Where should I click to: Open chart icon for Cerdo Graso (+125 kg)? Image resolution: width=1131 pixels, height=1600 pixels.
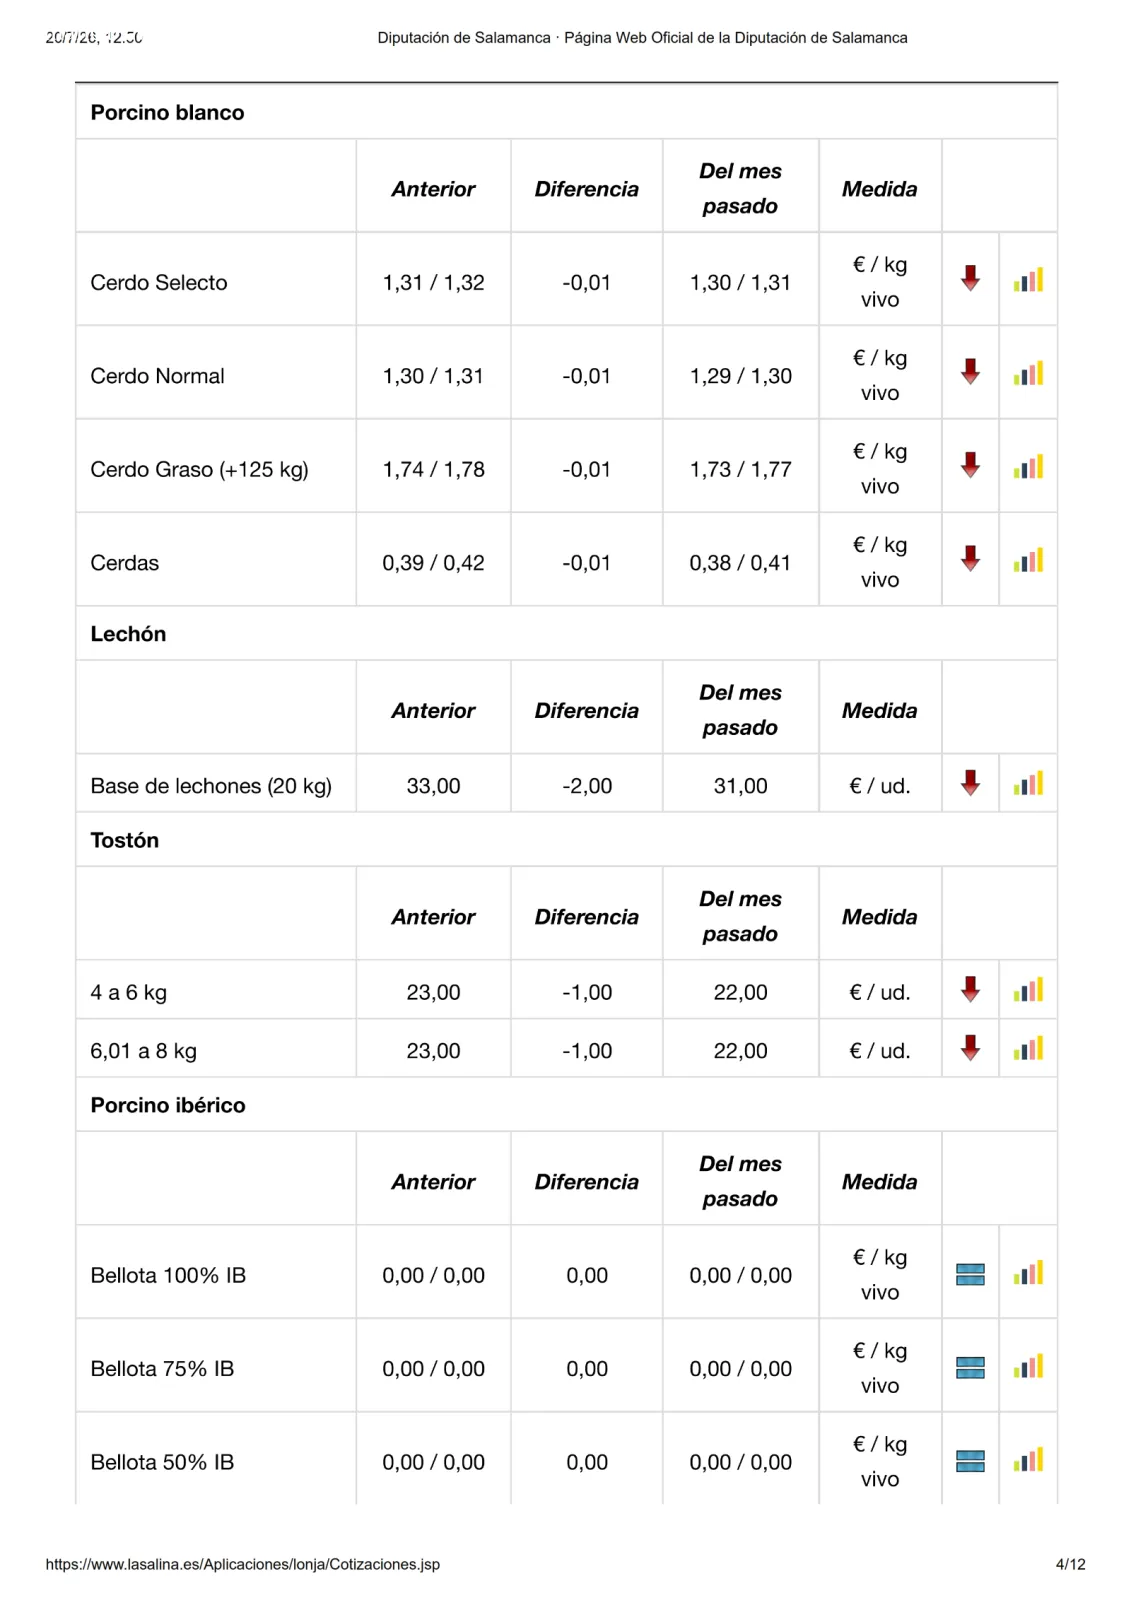[1028, 467]
